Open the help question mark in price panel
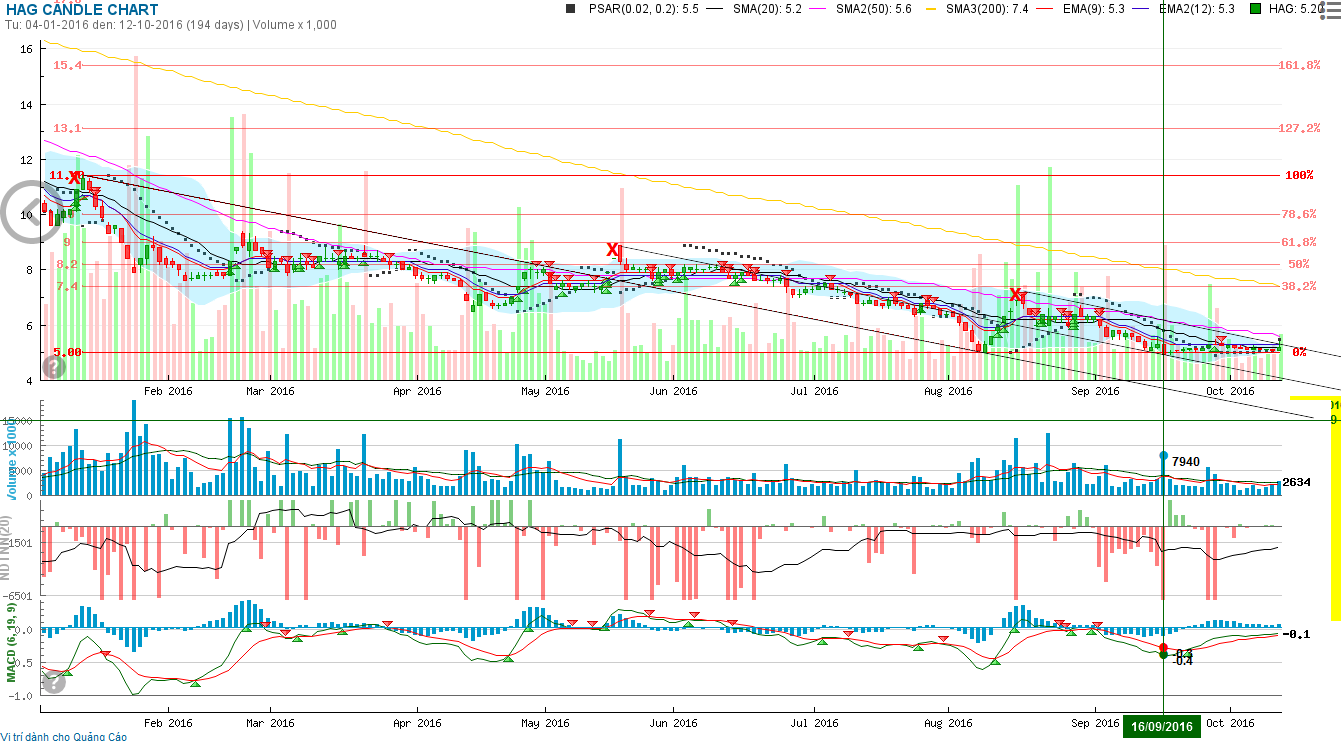Screen dimensions: 1341x741 click(x=54, y=367)
